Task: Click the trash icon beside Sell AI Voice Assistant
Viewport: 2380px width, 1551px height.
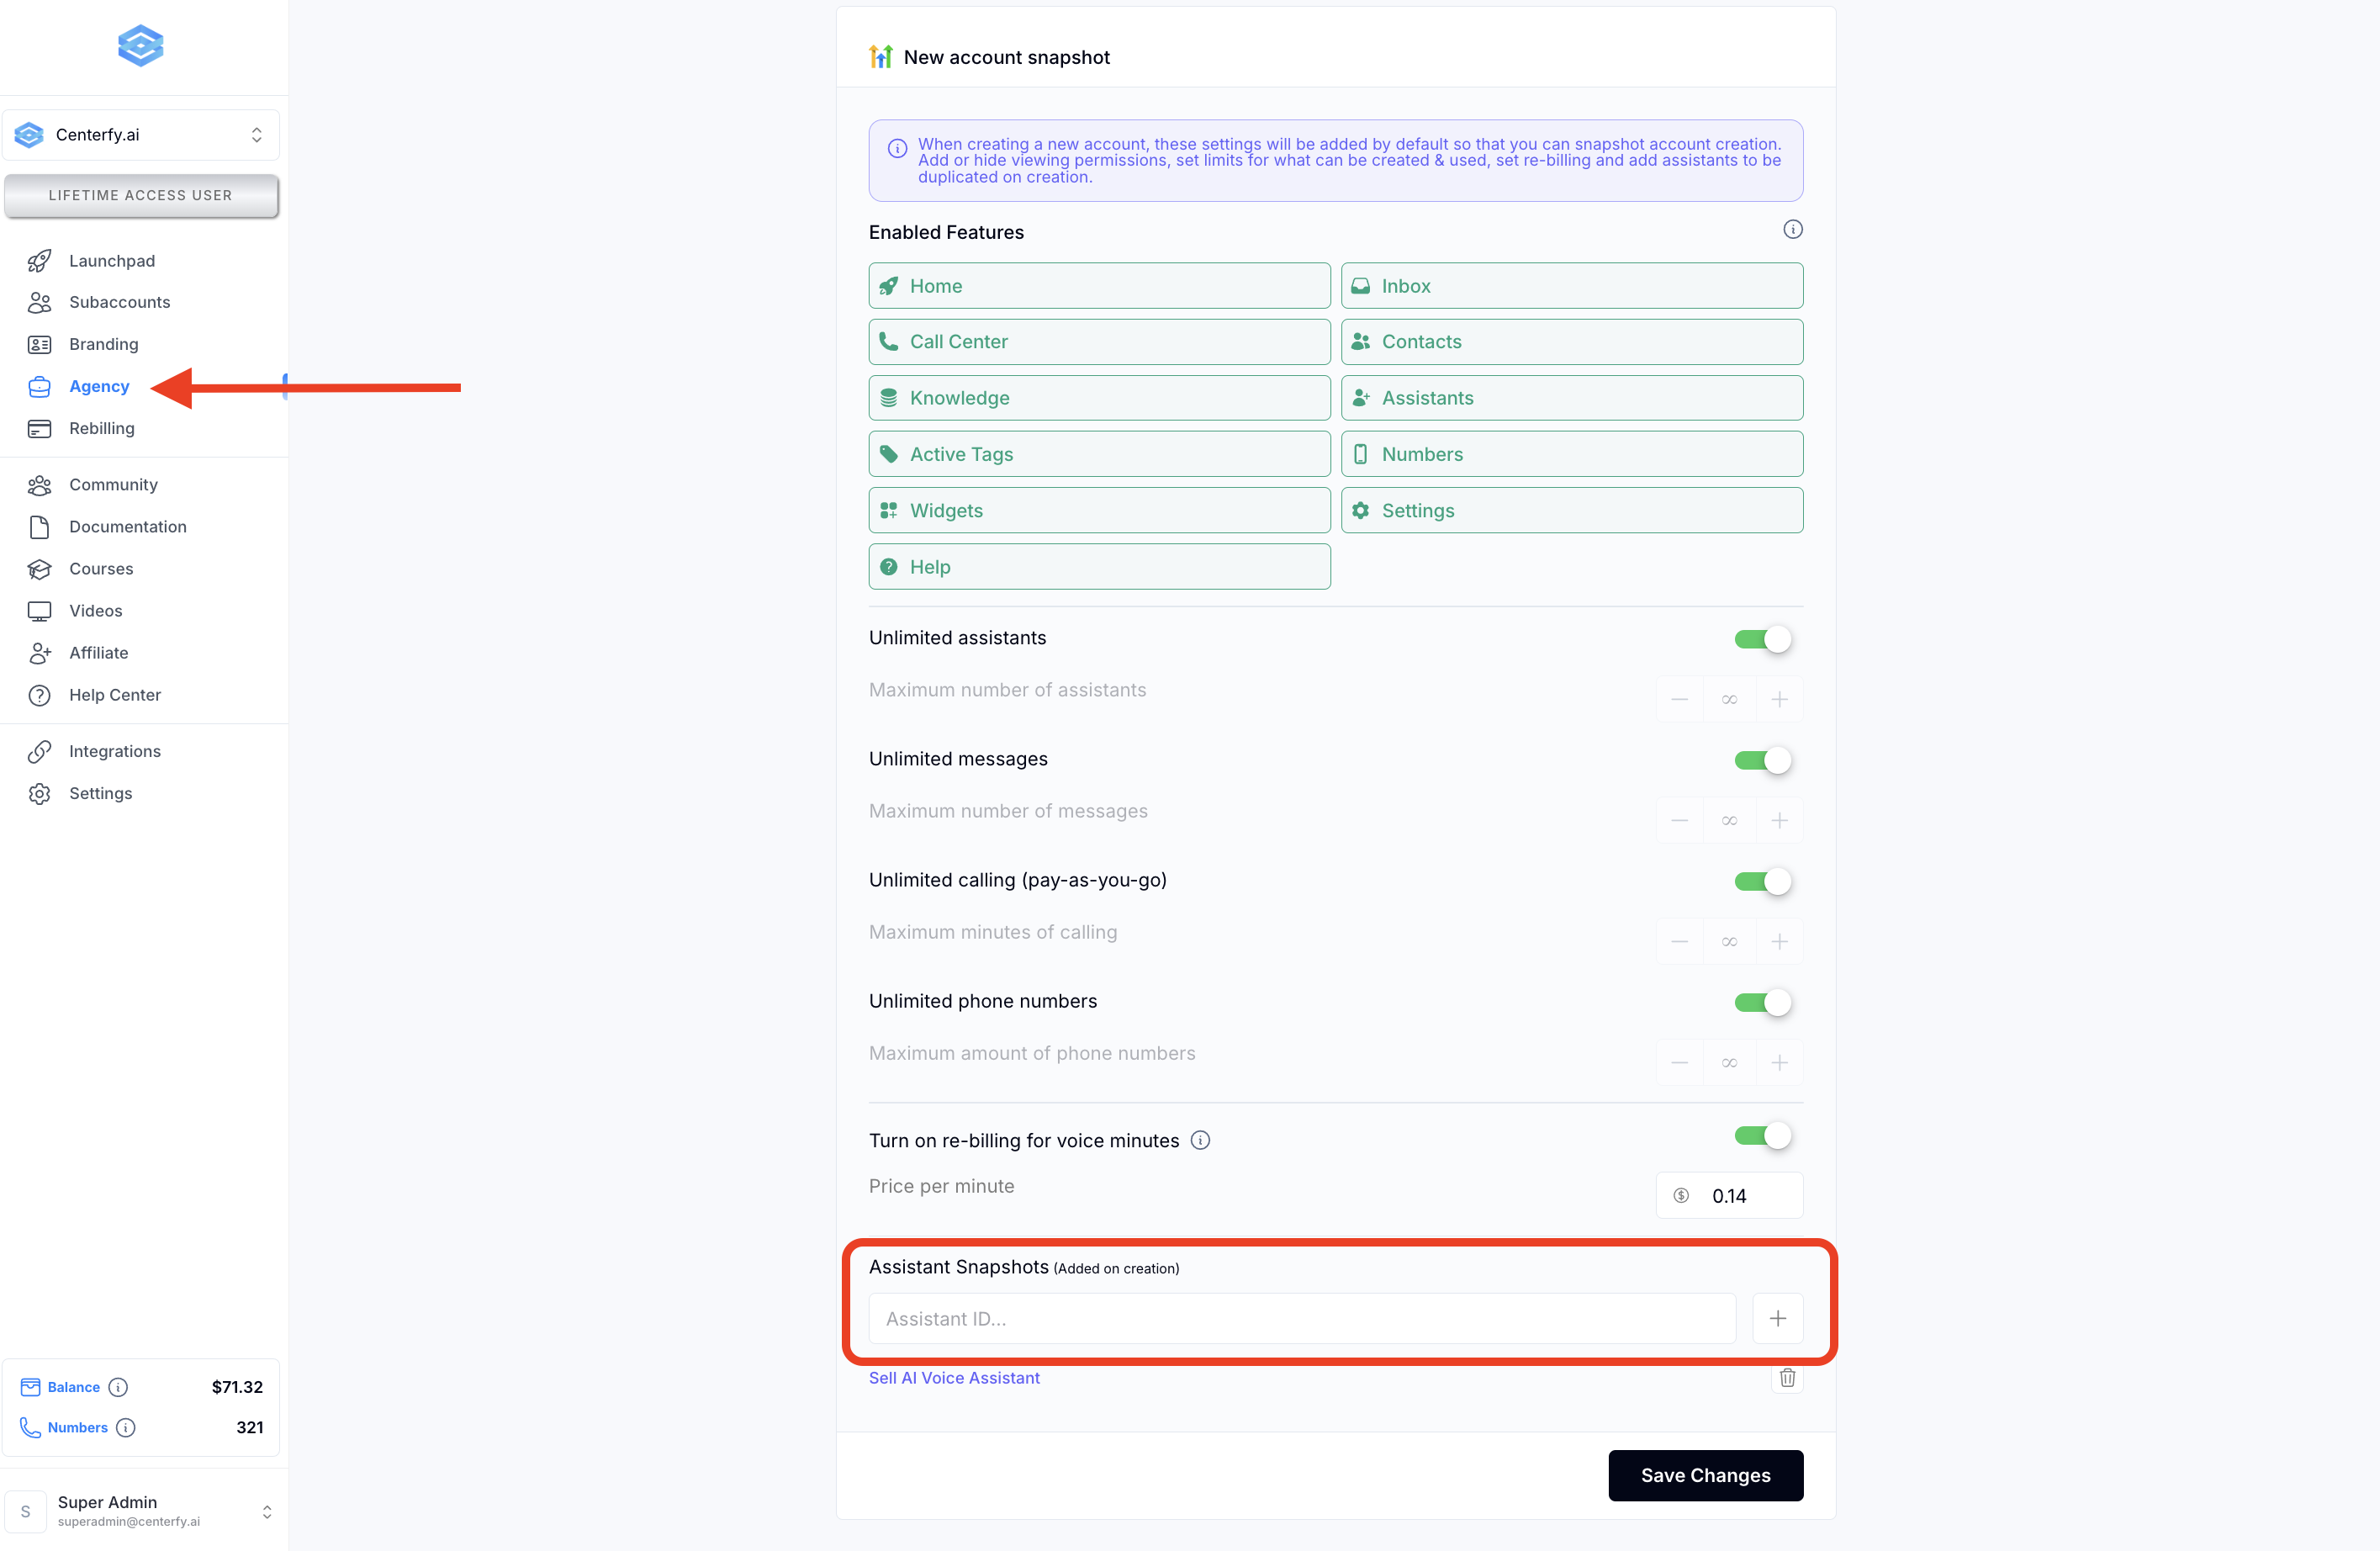Action: click(1786, 1378)
